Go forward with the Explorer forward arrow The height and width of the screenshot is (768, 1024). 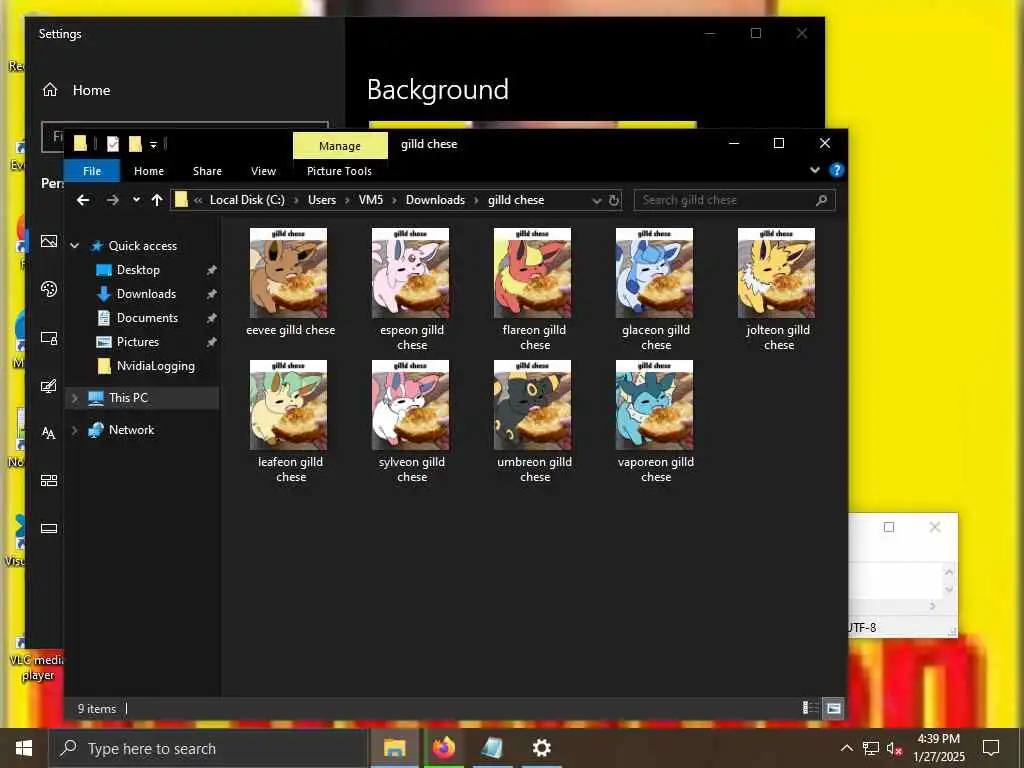112,200
